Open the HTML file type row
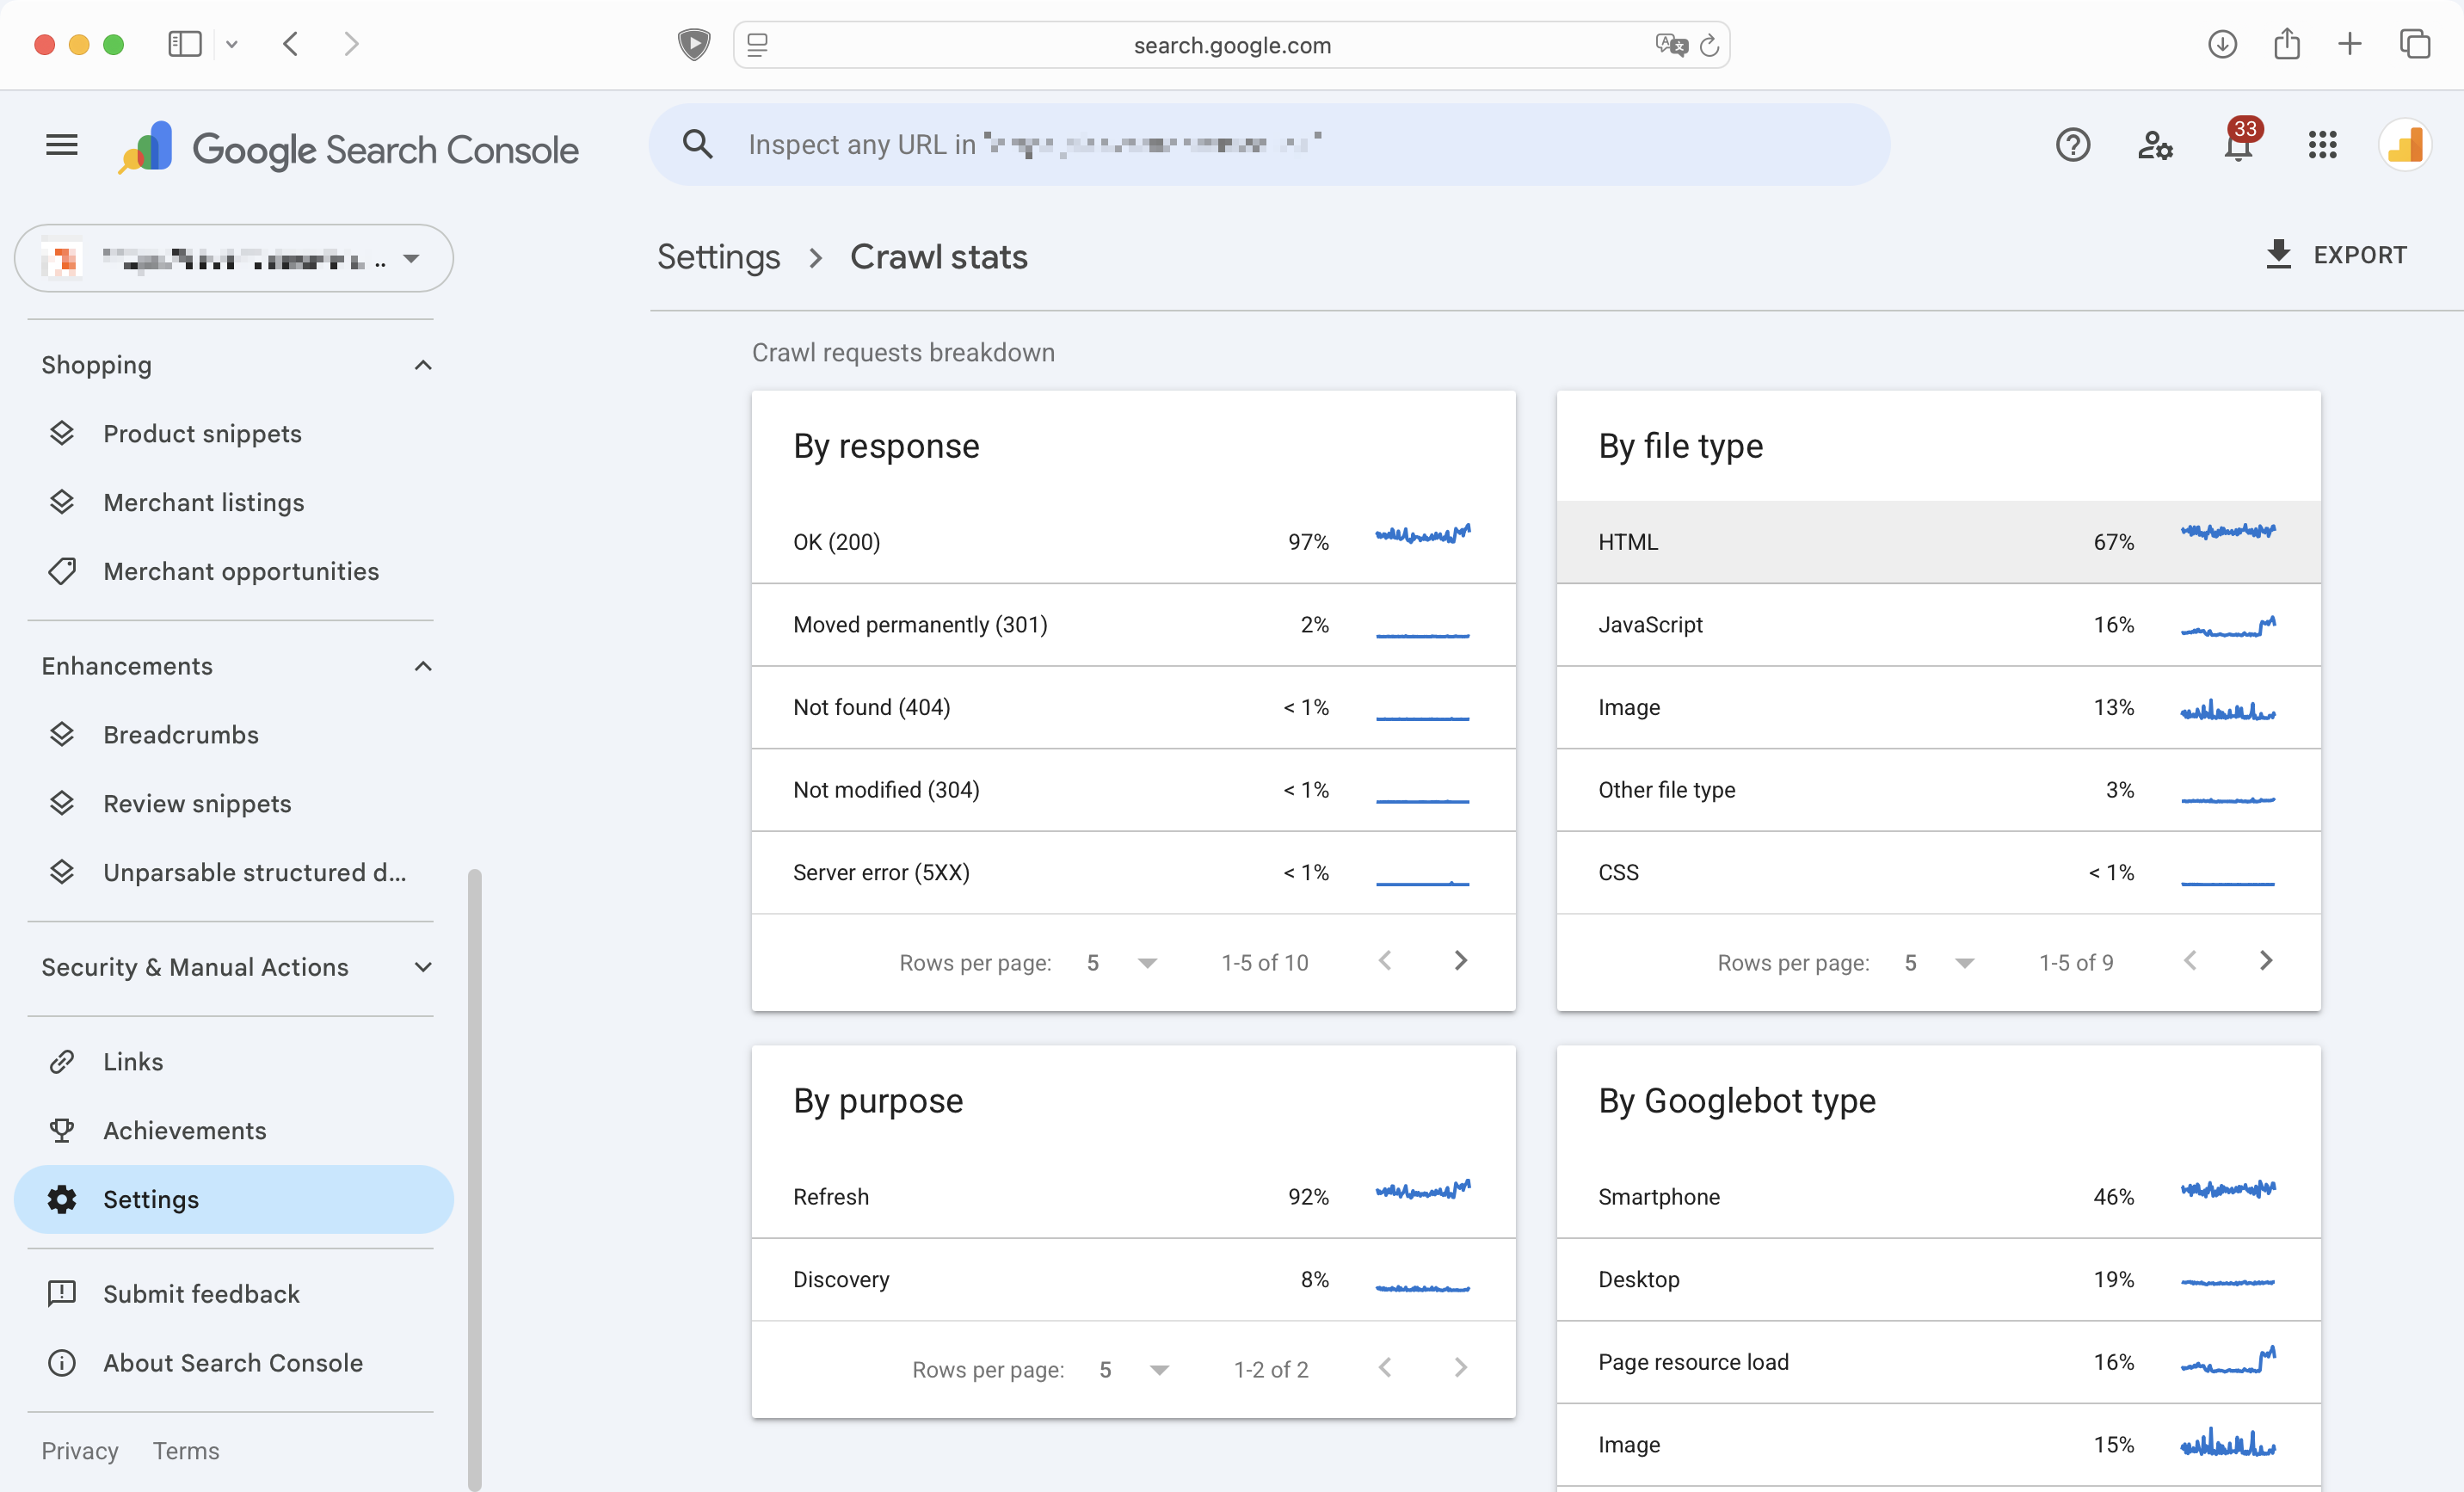 tap(1938, 542)
